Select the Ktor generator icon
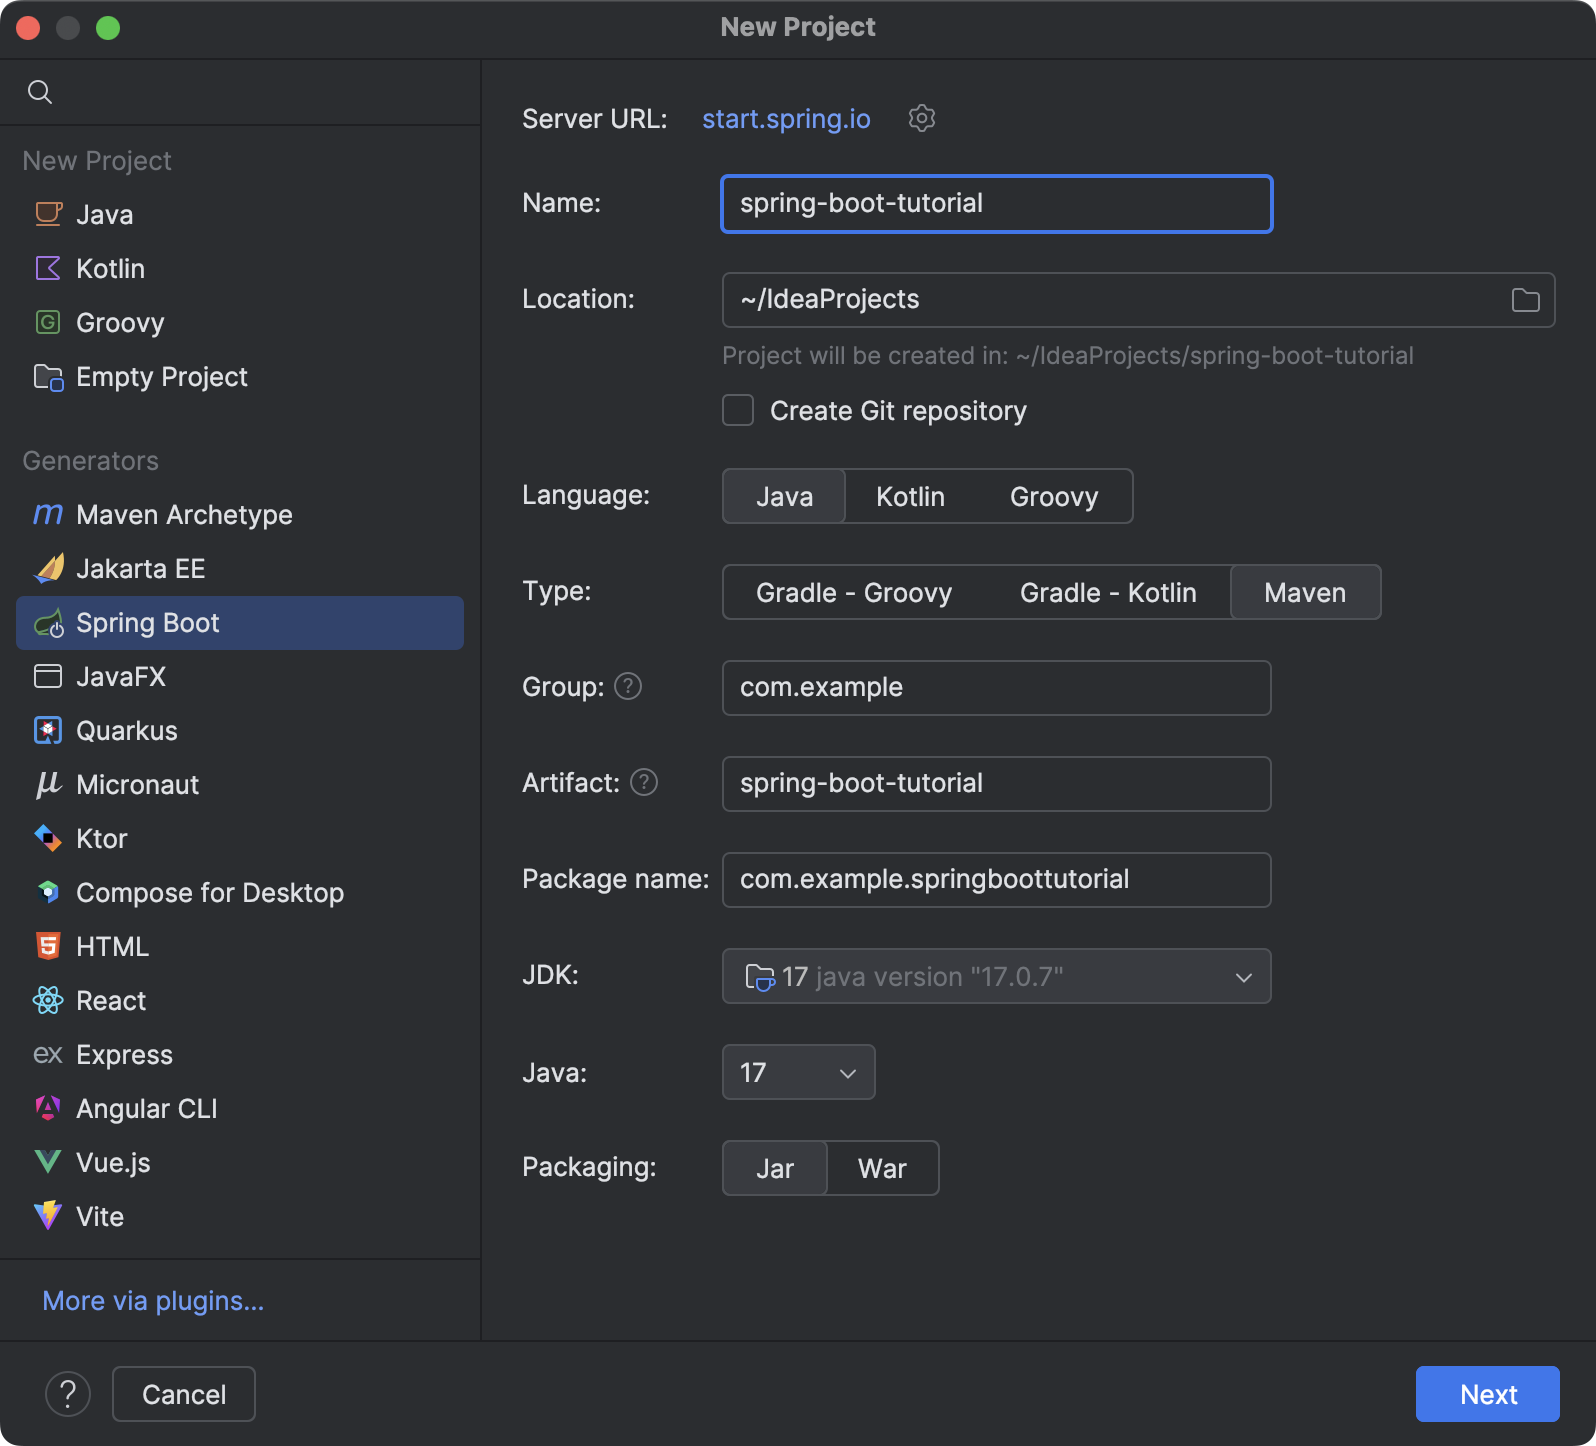The image size is (1596, 1446). click(x=48, y=839)
